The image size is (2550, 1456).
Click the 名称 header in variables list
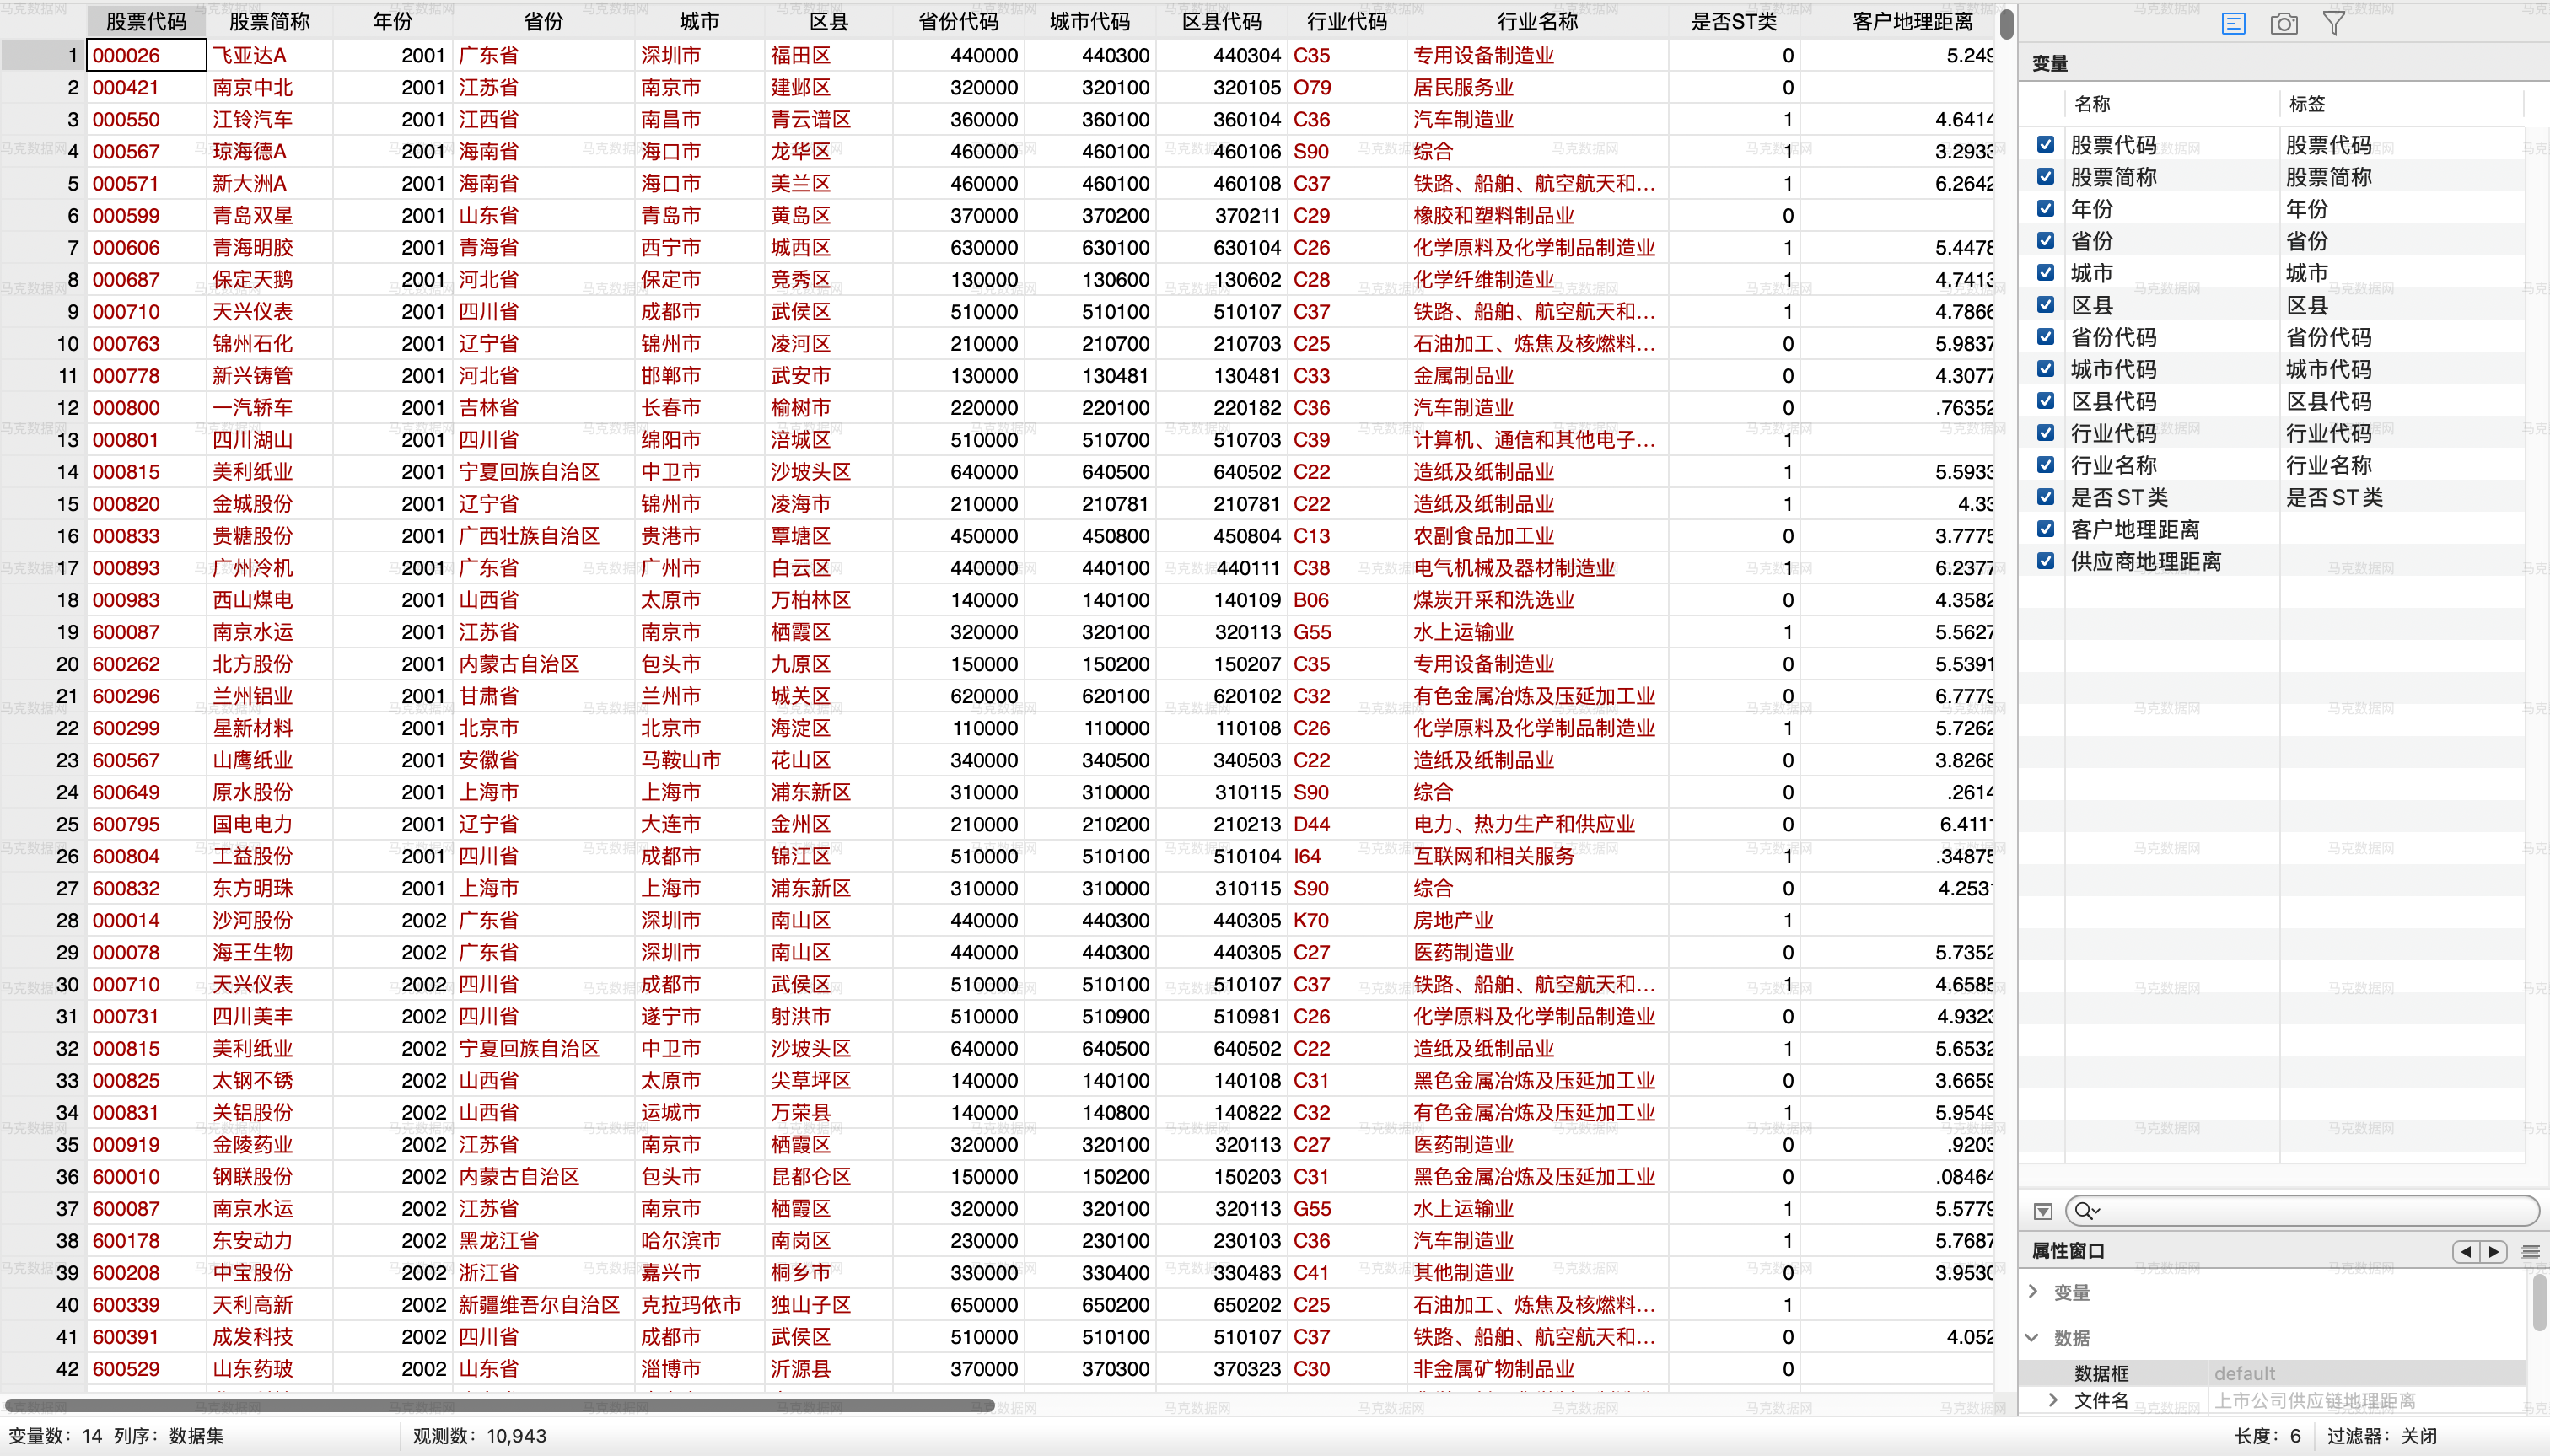point(2092,104)
